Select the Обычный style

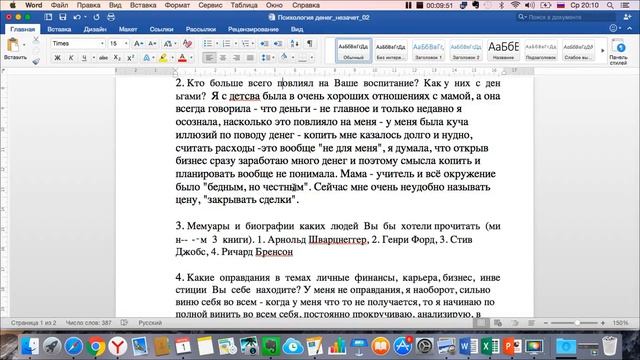[353, 51]
